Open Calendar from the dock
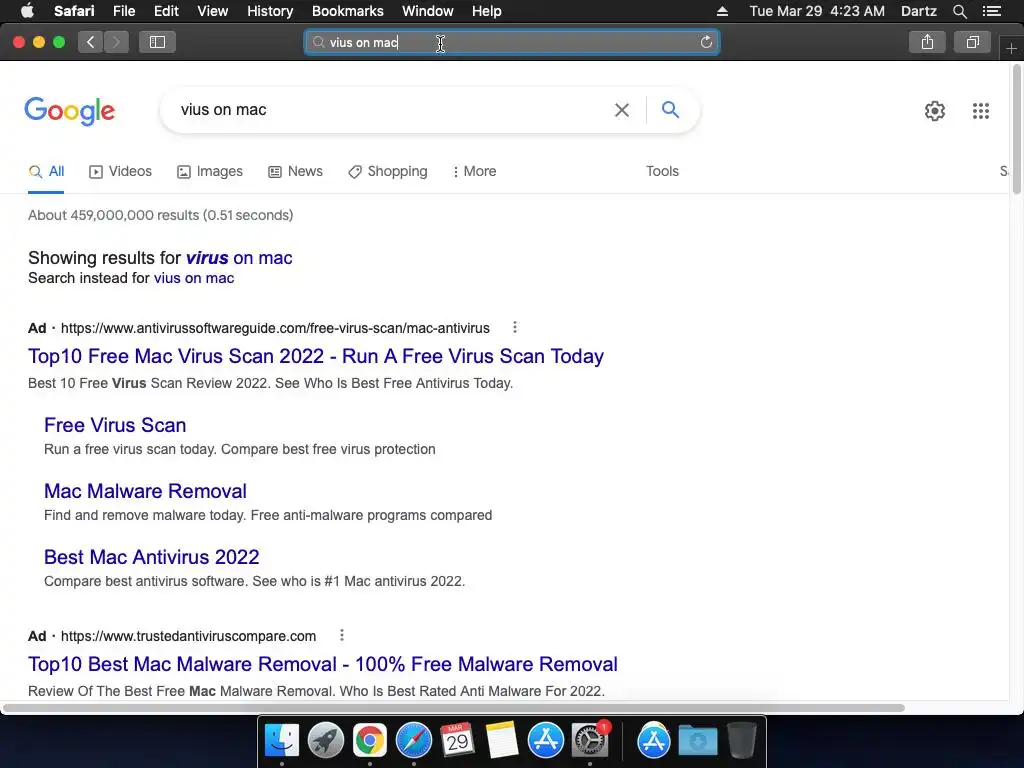 pos(457,741)
